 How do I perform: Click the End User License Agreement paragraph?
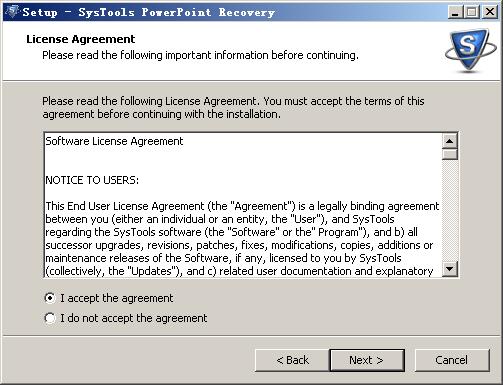pyautogui.click(x=242, y=239)
